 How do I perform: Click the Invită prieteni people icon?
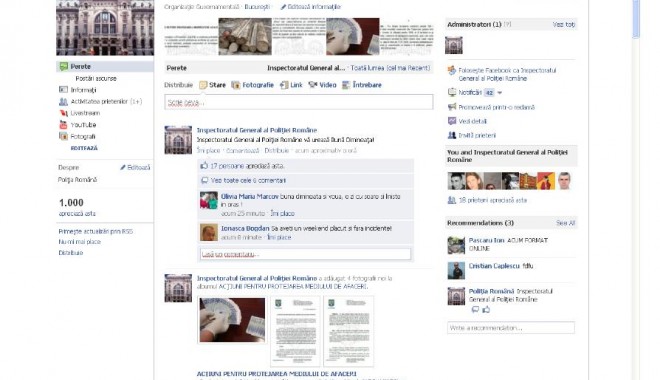tap(452, 135)
